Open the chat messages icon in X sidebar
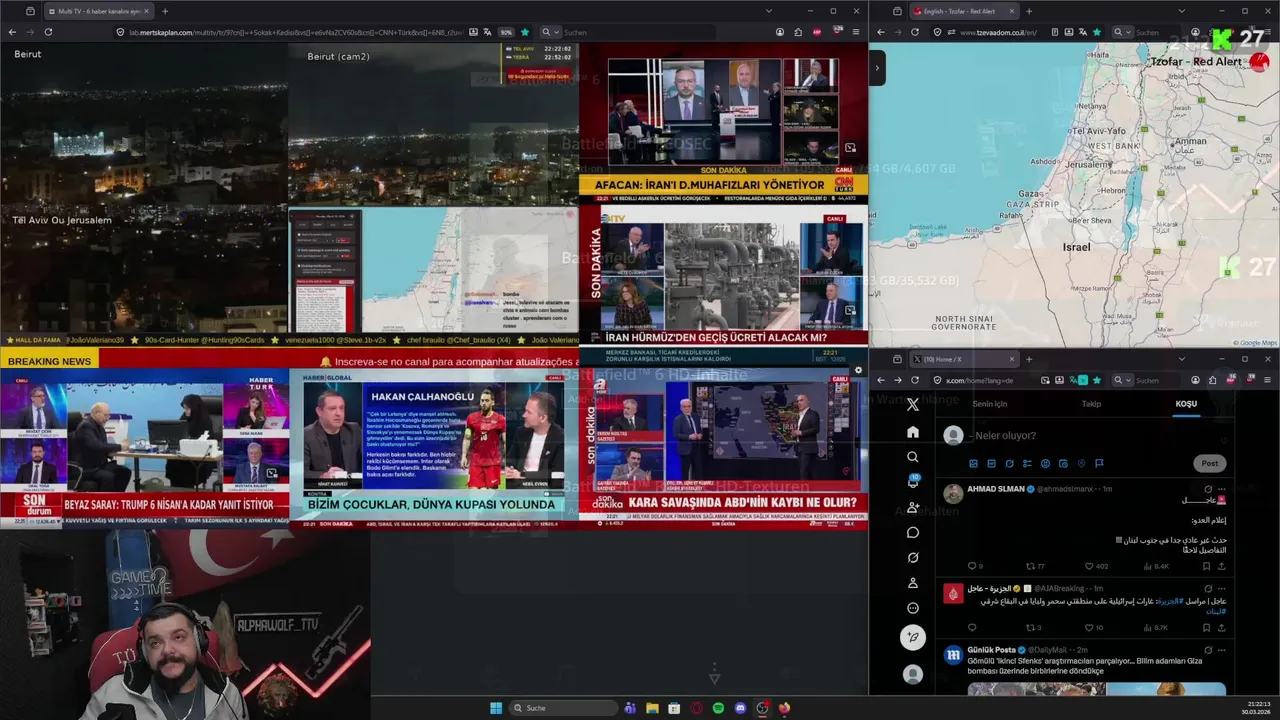 coord(912,532)
